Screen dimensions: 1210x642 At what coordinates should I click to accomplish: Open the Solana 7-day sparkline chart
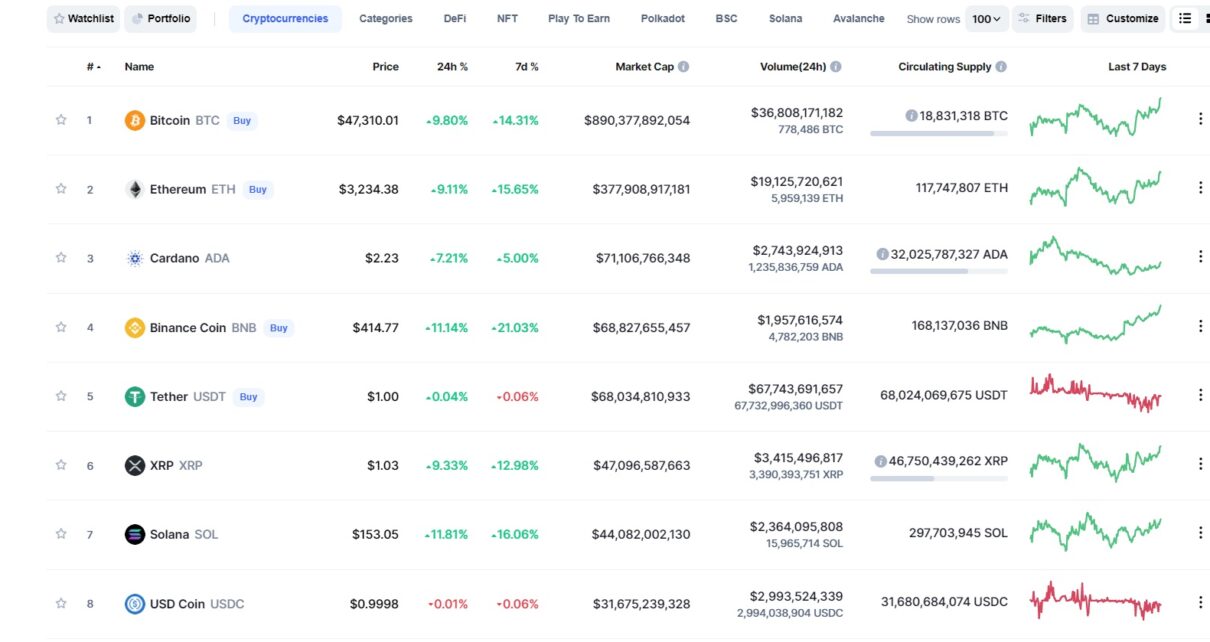[x=1096, y=531]
